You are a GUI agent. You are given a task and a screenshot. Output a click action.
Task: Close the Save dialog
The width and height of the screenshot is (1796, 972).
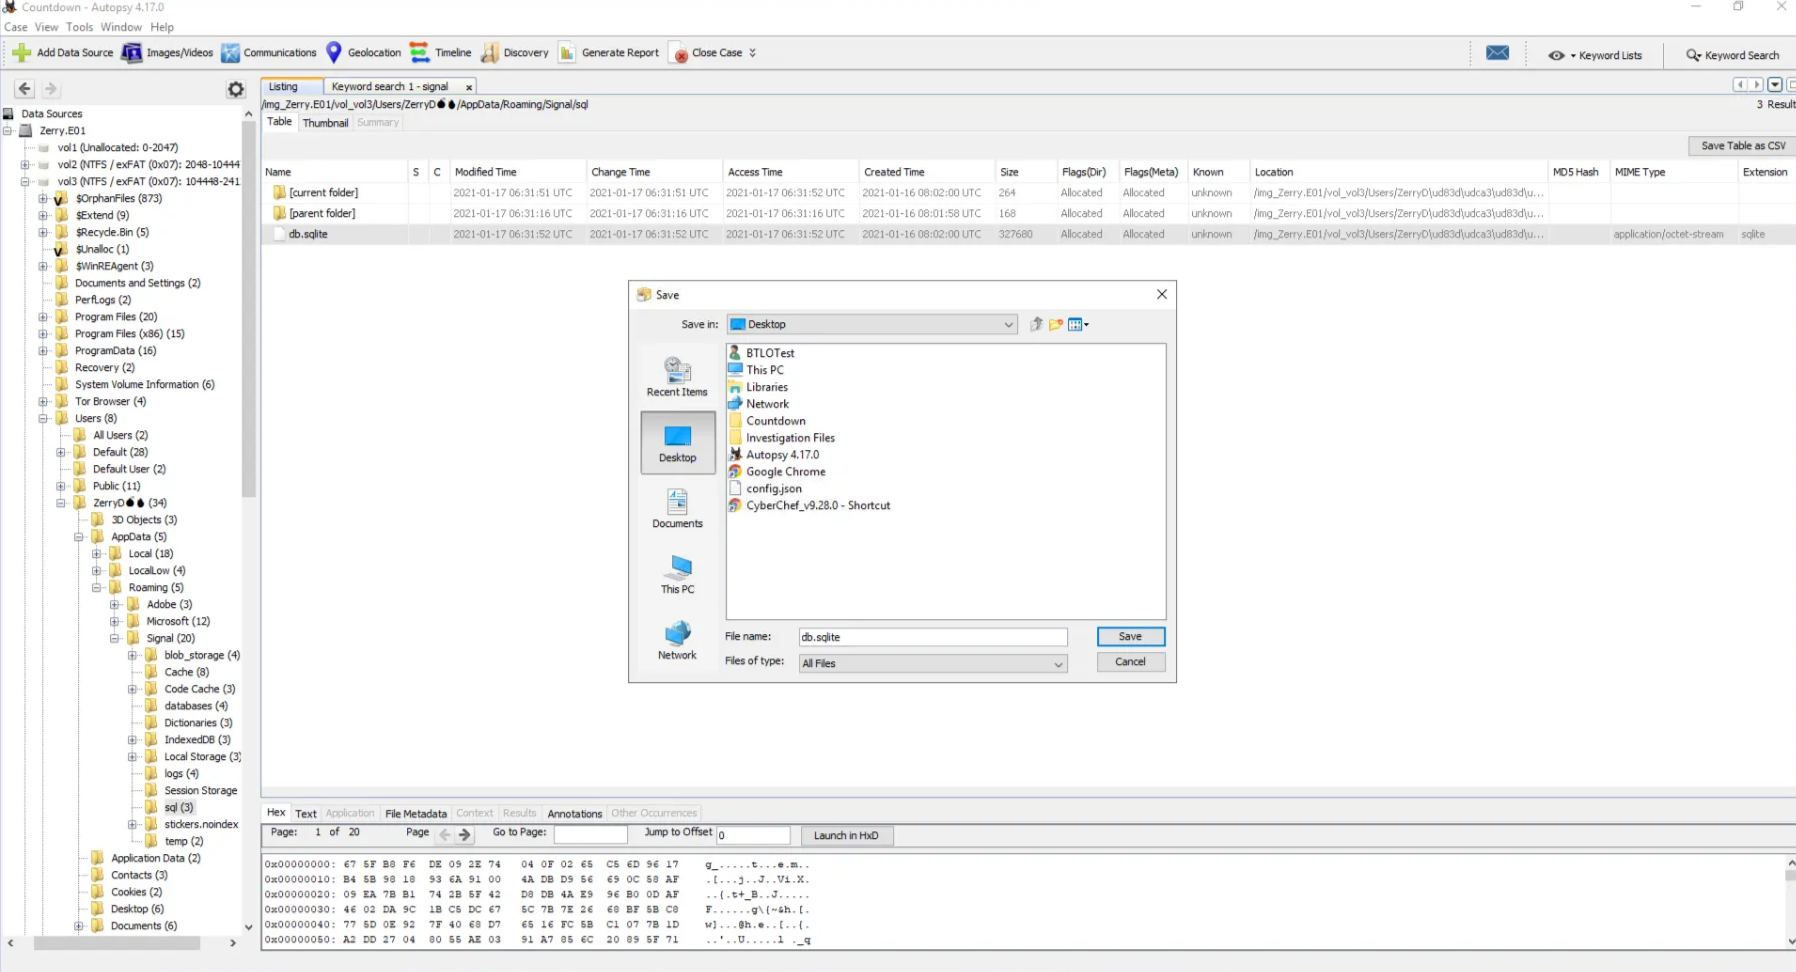pos(1161,294)
